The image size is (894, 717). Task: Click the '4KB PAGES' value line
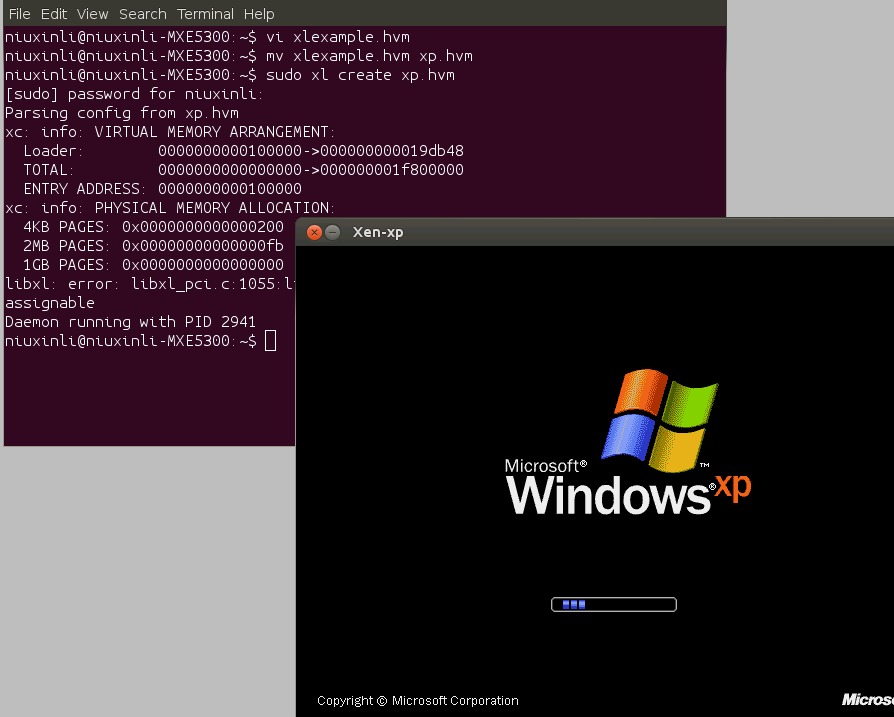point(153,227)
